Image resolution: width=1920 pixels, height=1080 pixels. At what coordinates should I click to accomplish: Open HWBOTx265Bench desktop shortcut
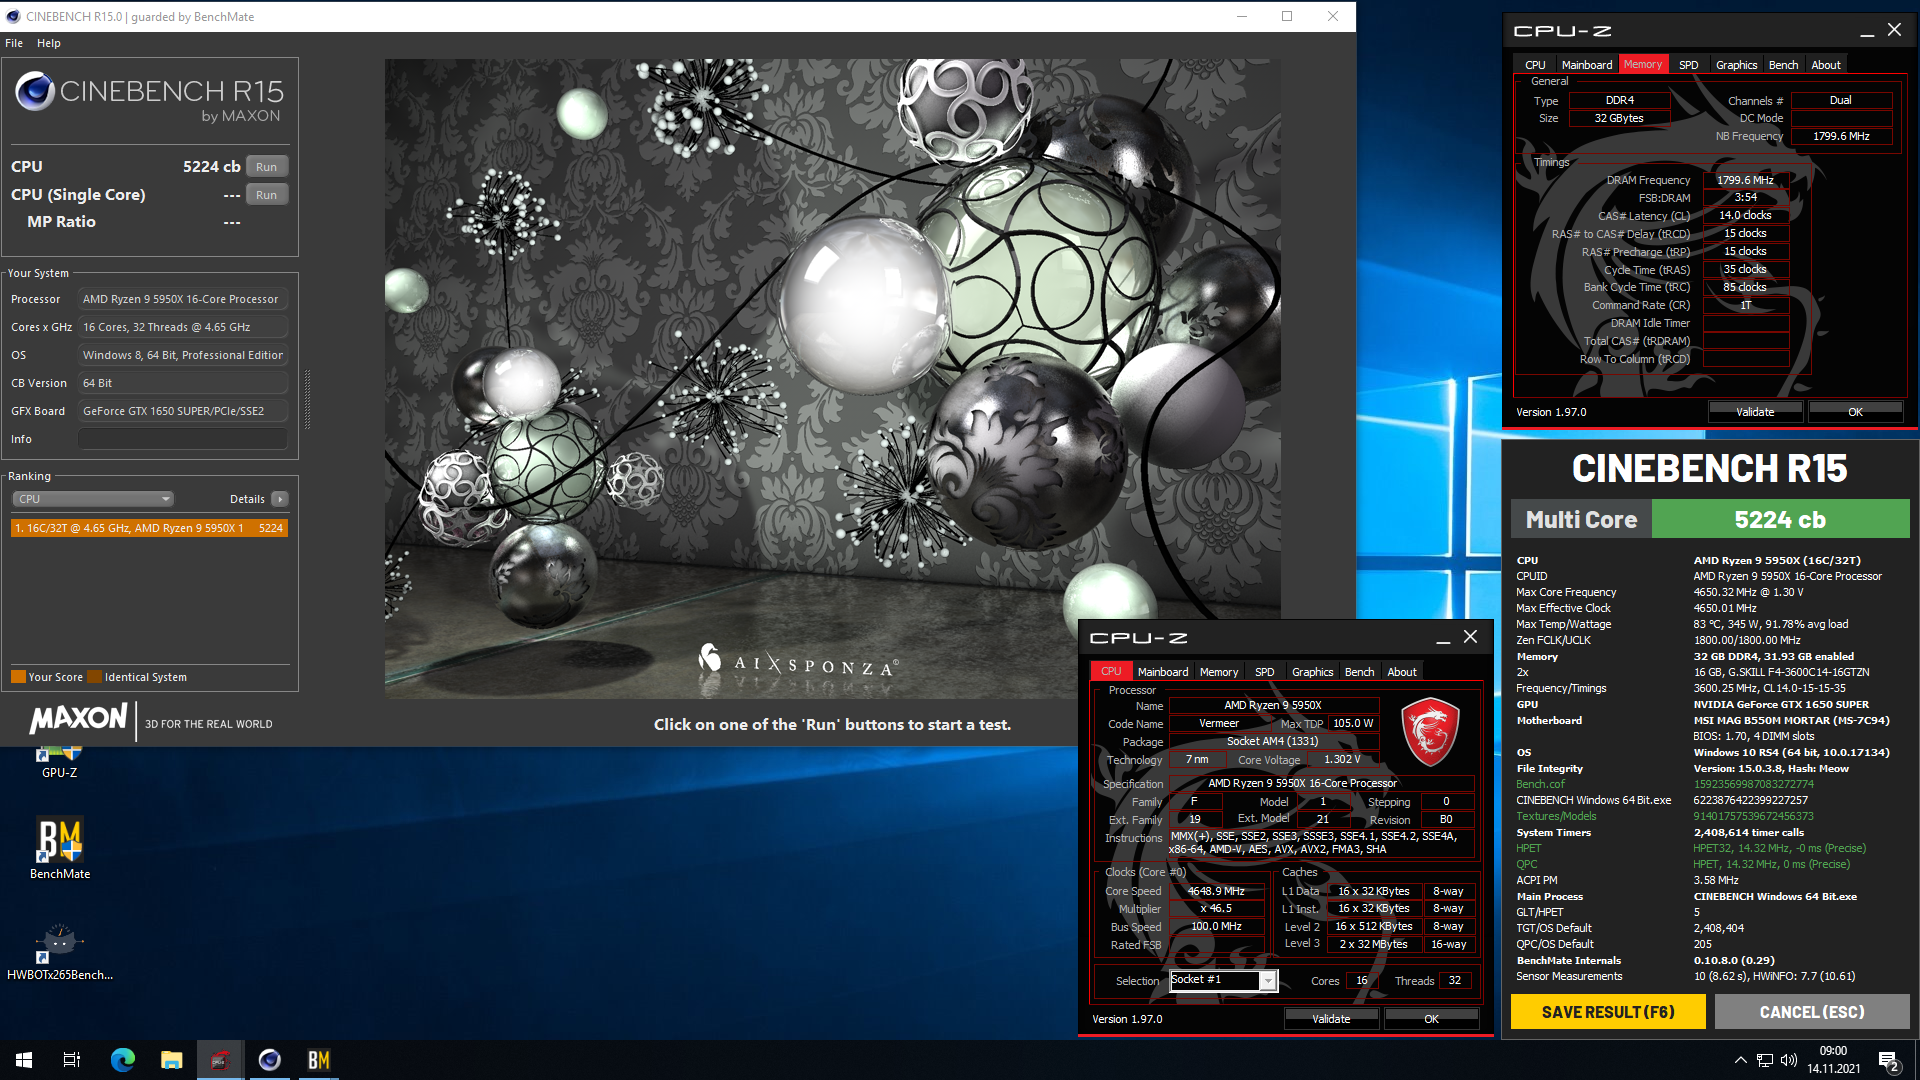(x=59, y=950)
